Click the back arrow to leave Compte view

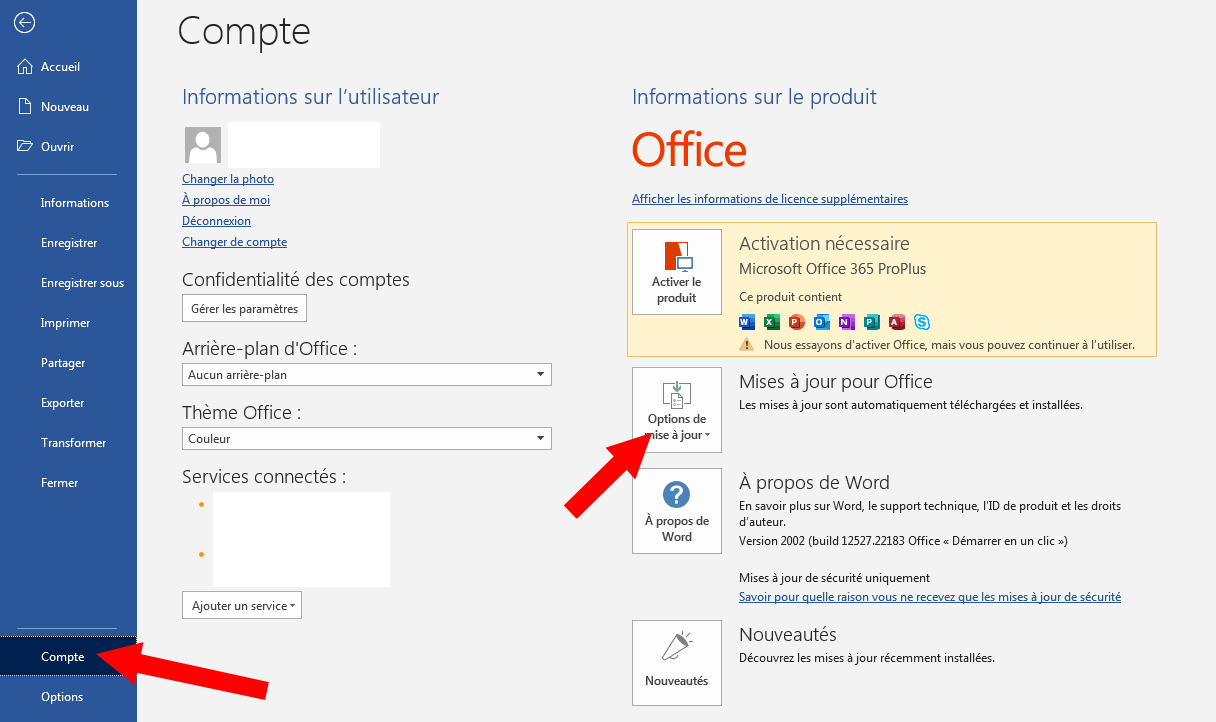(24, 22)
